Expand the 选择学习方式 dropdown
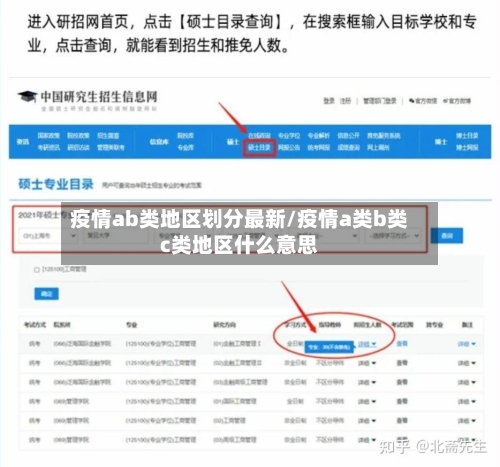This screenshot has width=500, height=467. pyautogui.click(x=393, y=236)
